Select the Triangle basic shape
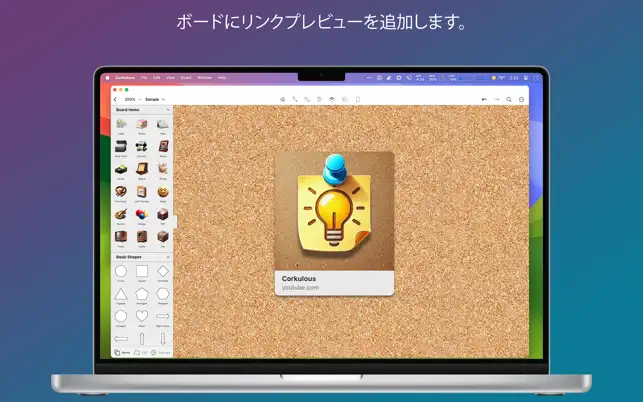 pyautogui.click(x=121, y=294)
